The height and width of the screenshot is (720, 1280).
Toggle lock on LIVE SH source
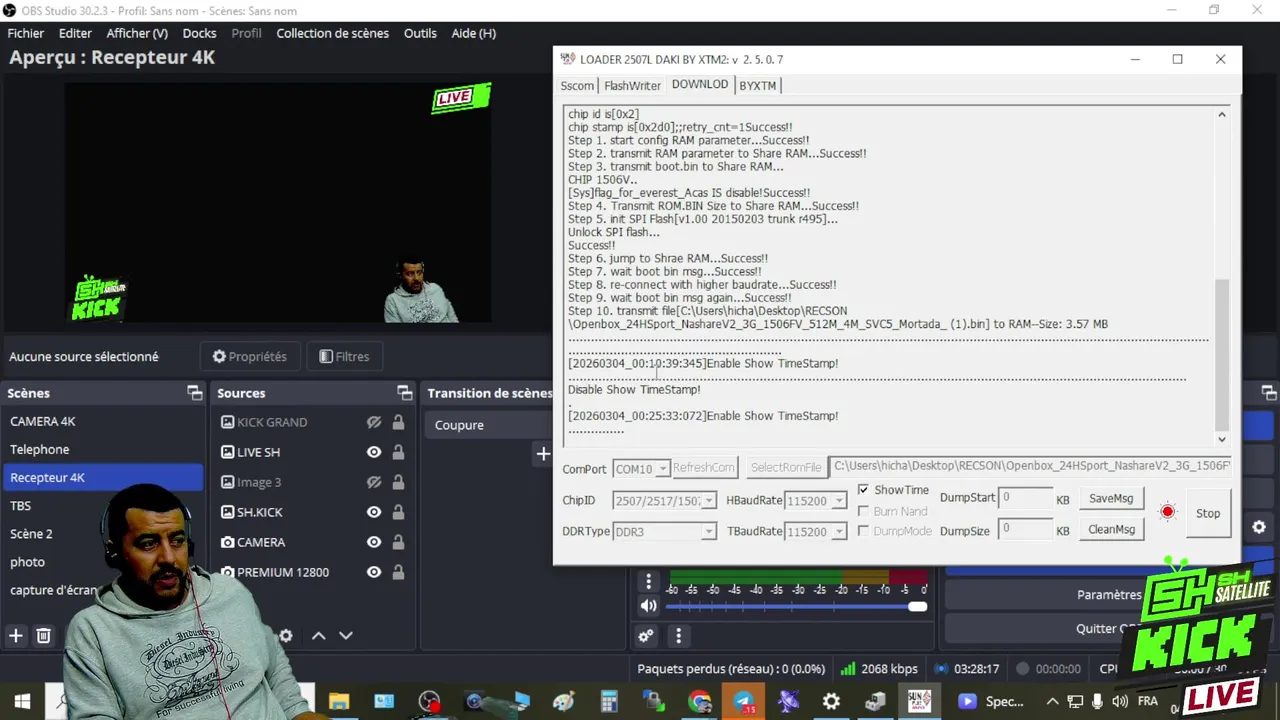tap(398, 452)
